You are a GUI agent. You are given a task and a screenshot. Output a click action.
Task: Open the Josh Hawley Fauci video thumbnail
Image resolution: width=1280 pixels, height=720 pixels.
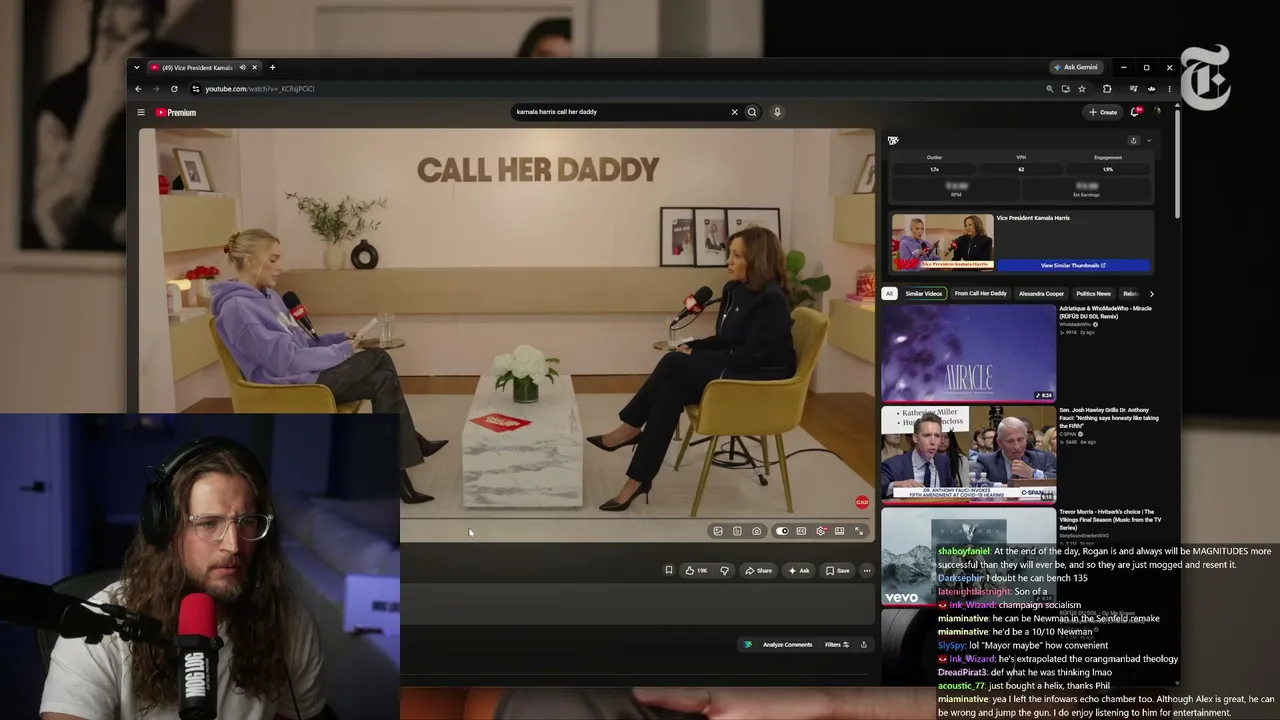click(968, 454)
